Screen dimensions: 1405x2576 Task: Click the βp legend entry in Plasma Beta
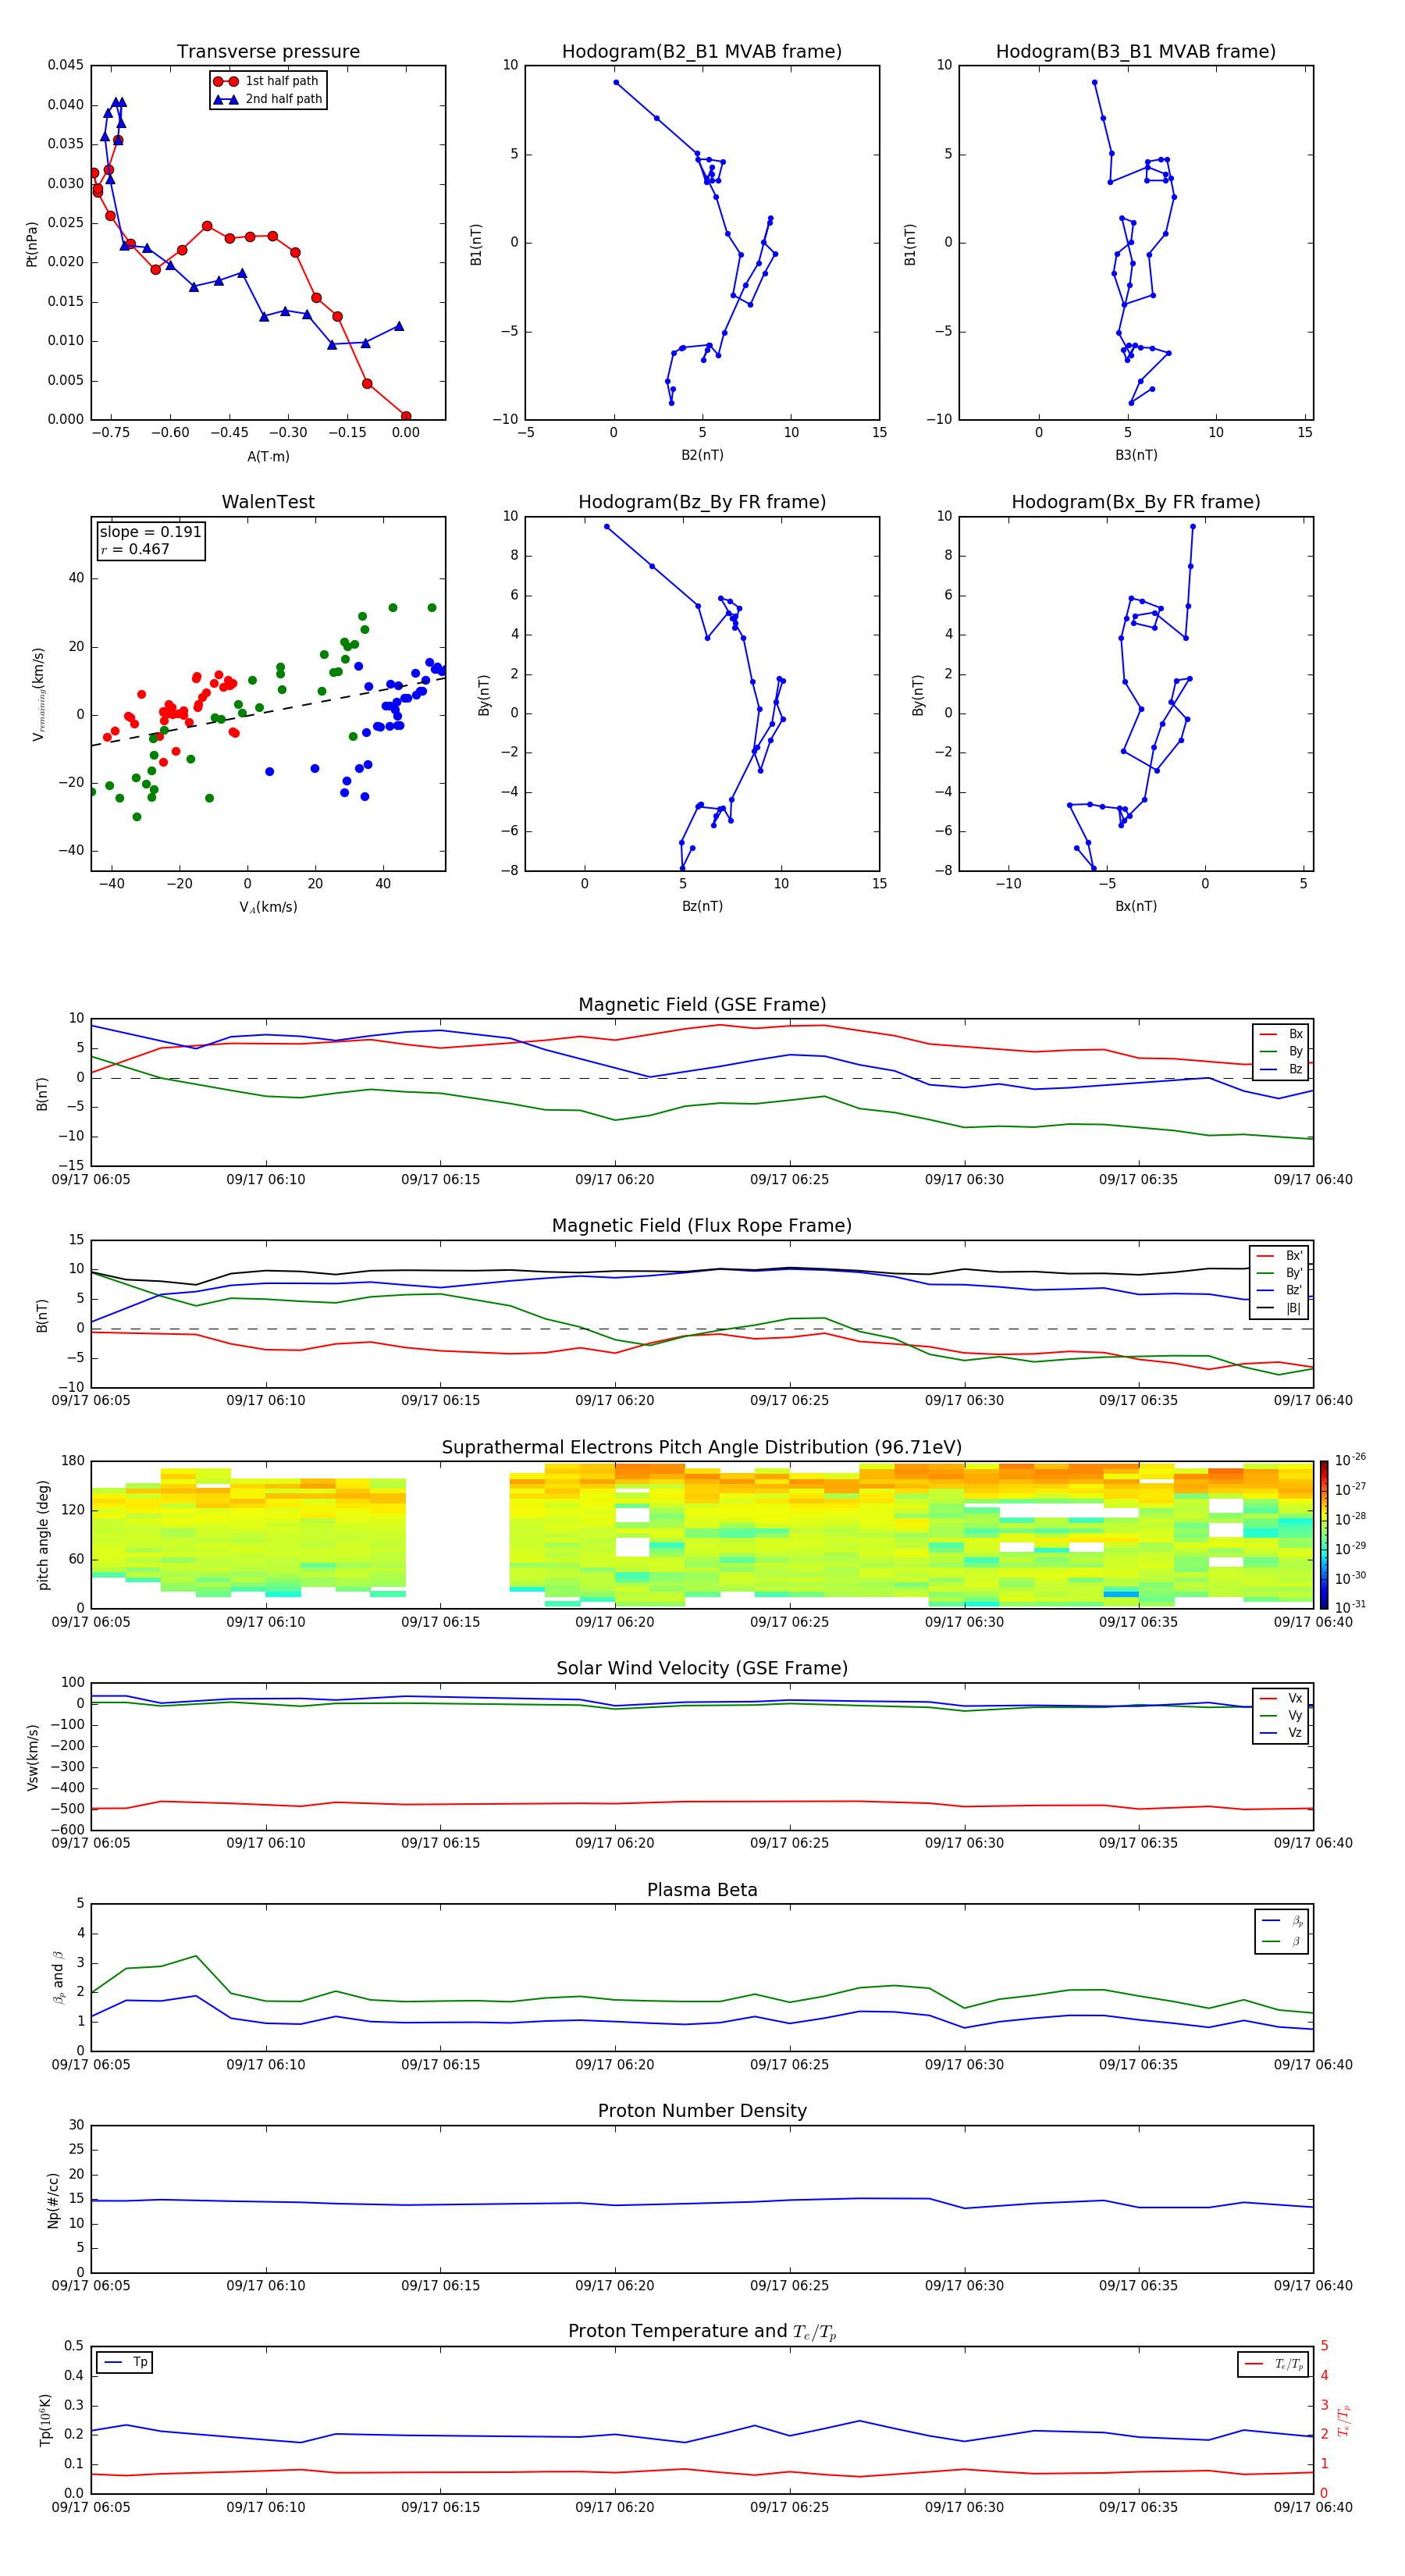(x=1282, y=1921)
